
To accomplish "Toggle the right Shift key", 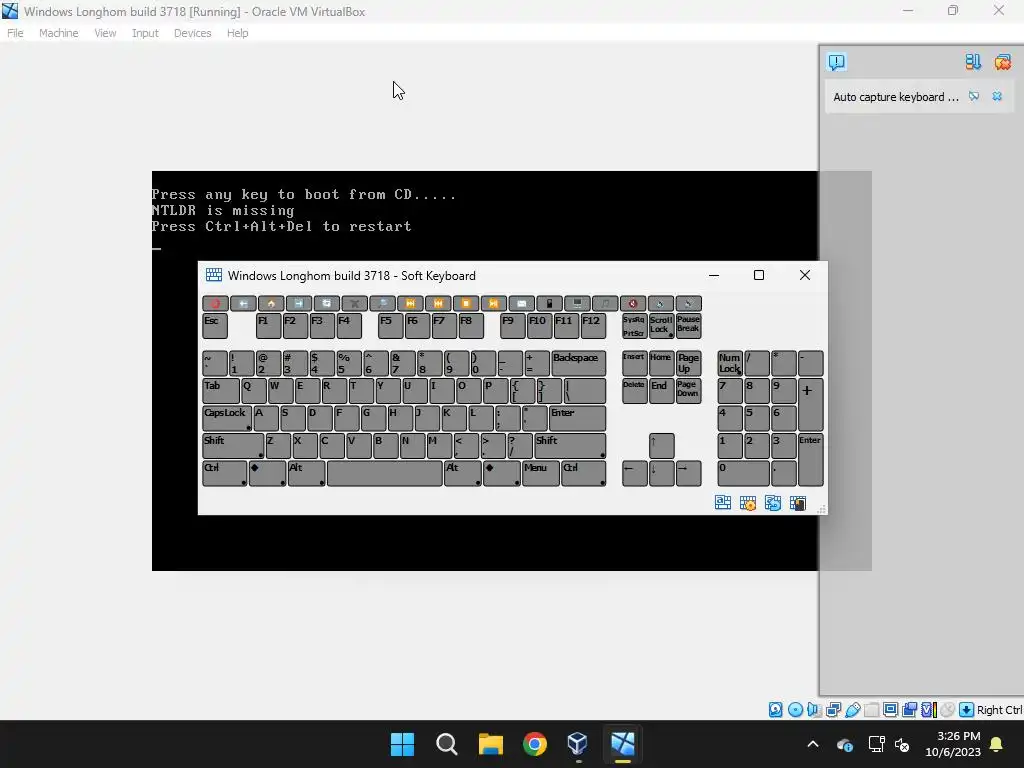I will [x=569, y=446].
